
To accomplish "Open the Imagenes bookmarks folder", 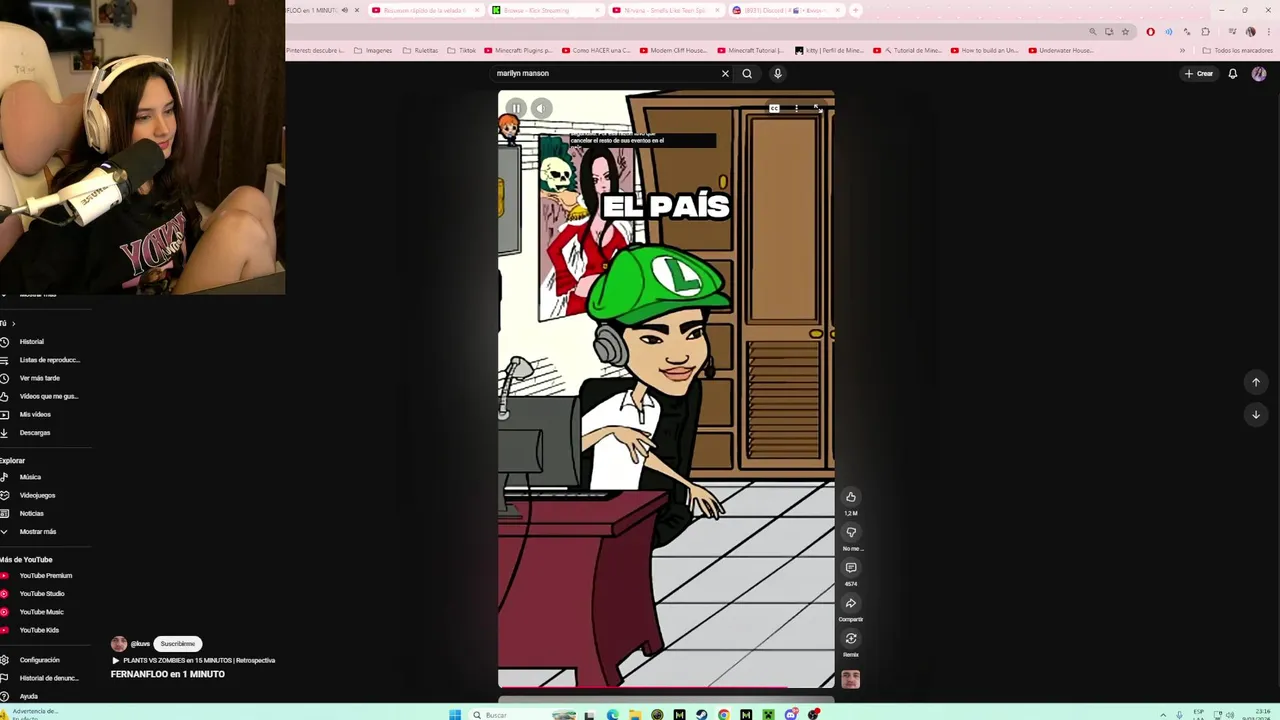I will 373,50.
